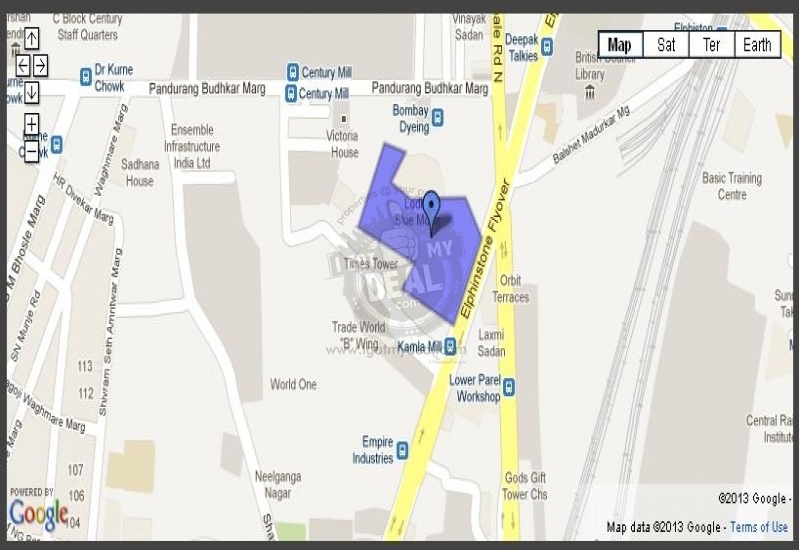Click the British Council Library museum icon

pyautogui.click(x=590, y=92)
